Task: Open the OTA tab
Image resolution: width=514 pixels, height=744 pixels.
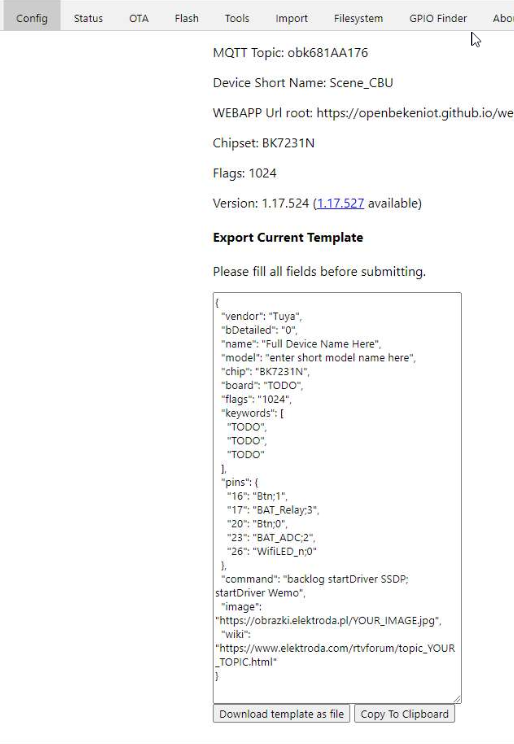Action: pyautogui.click(x=139, y=18)
